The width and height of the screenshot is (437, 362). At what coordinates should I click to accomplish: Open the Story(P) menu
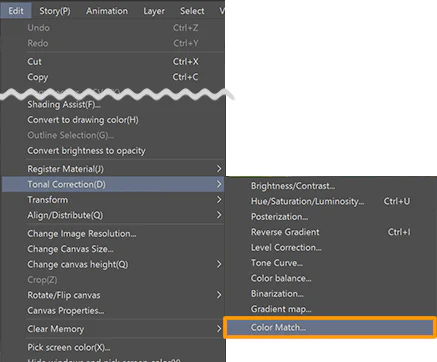pyautogui.click(x=55, y=11)
